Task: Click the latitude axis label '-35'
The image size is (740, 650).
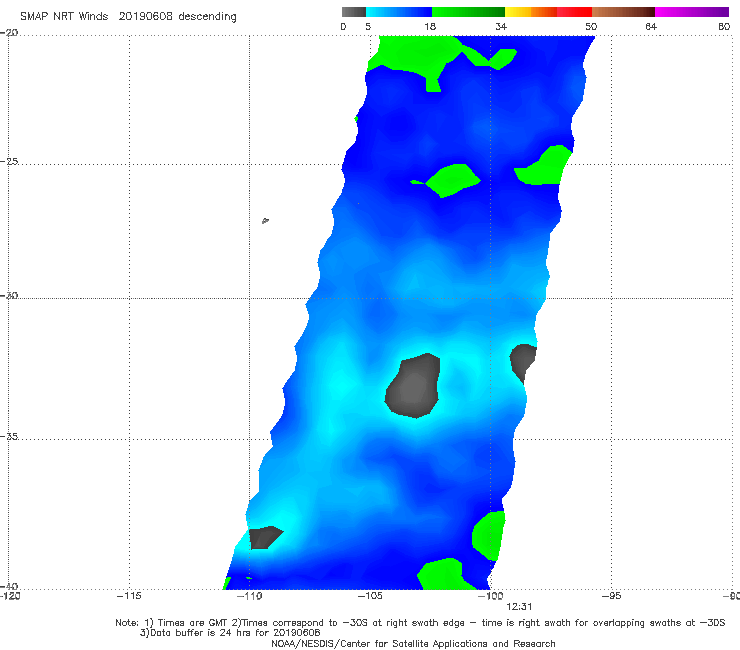Action: (9, 436)
